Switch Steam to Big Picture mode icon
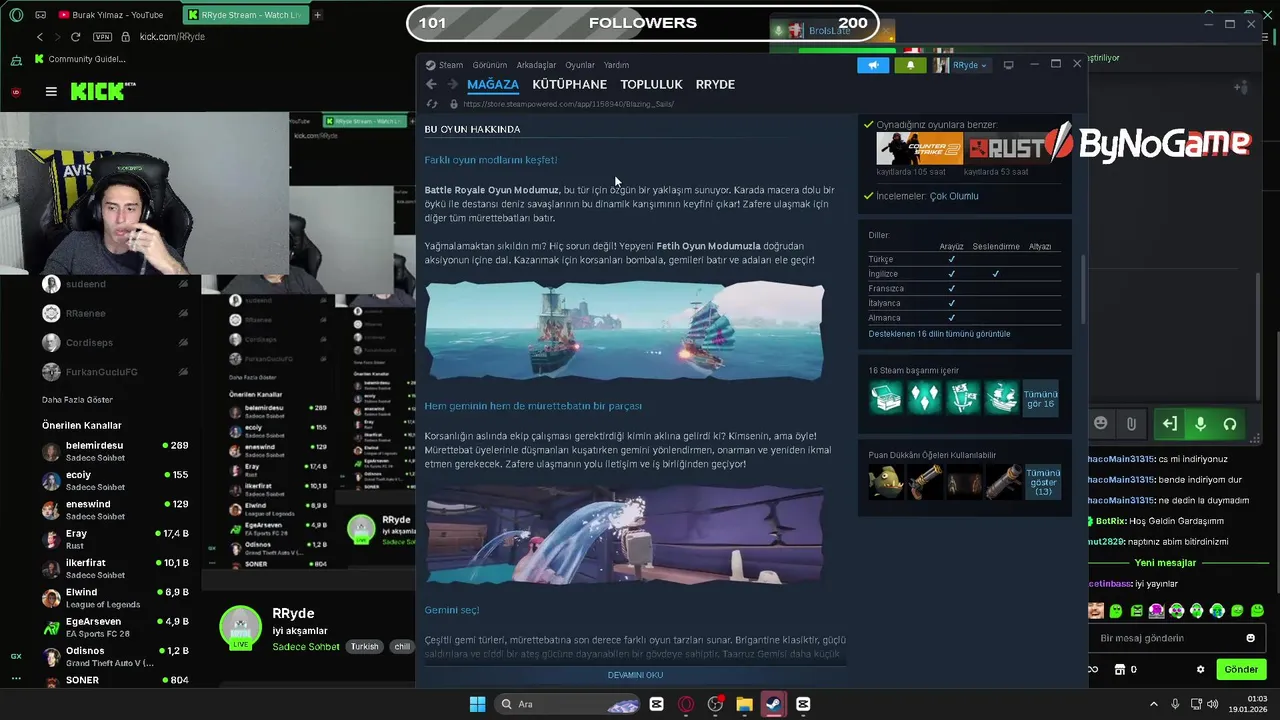This screenshot has height=720, width=1280. pos(1008,65)
